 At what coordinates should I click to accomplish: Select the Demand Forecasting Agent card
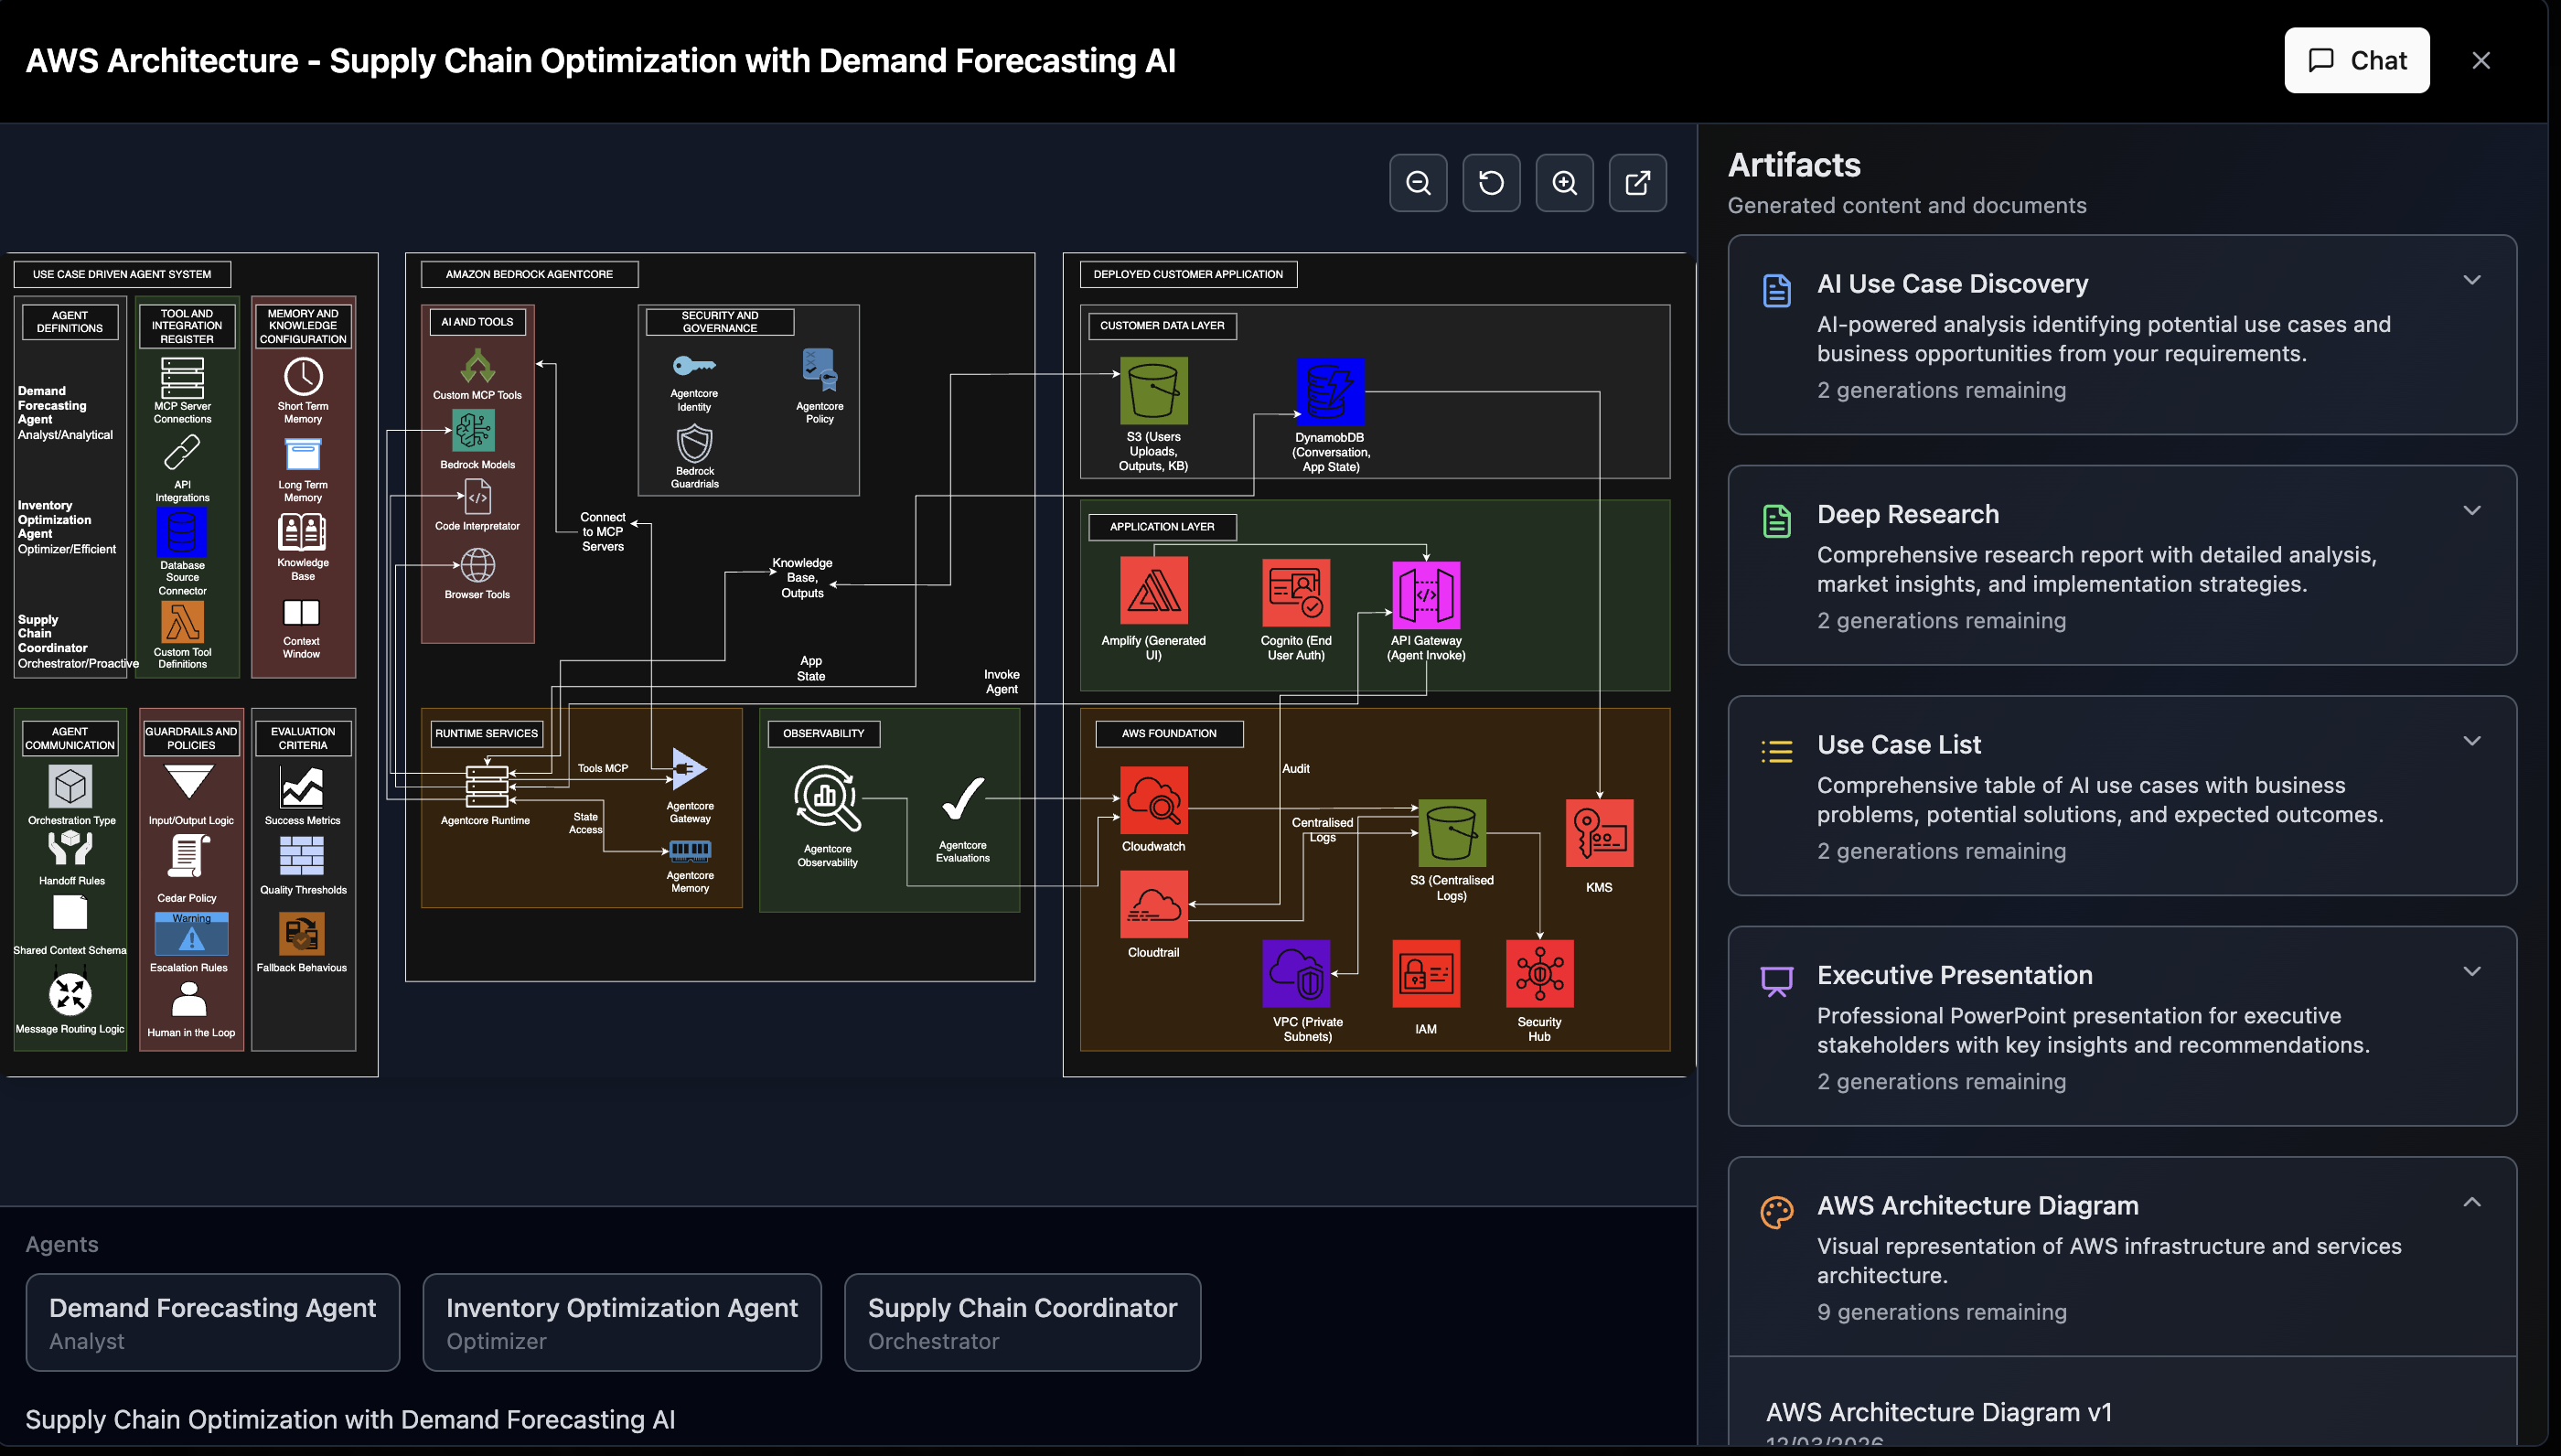pos(212,1322)
